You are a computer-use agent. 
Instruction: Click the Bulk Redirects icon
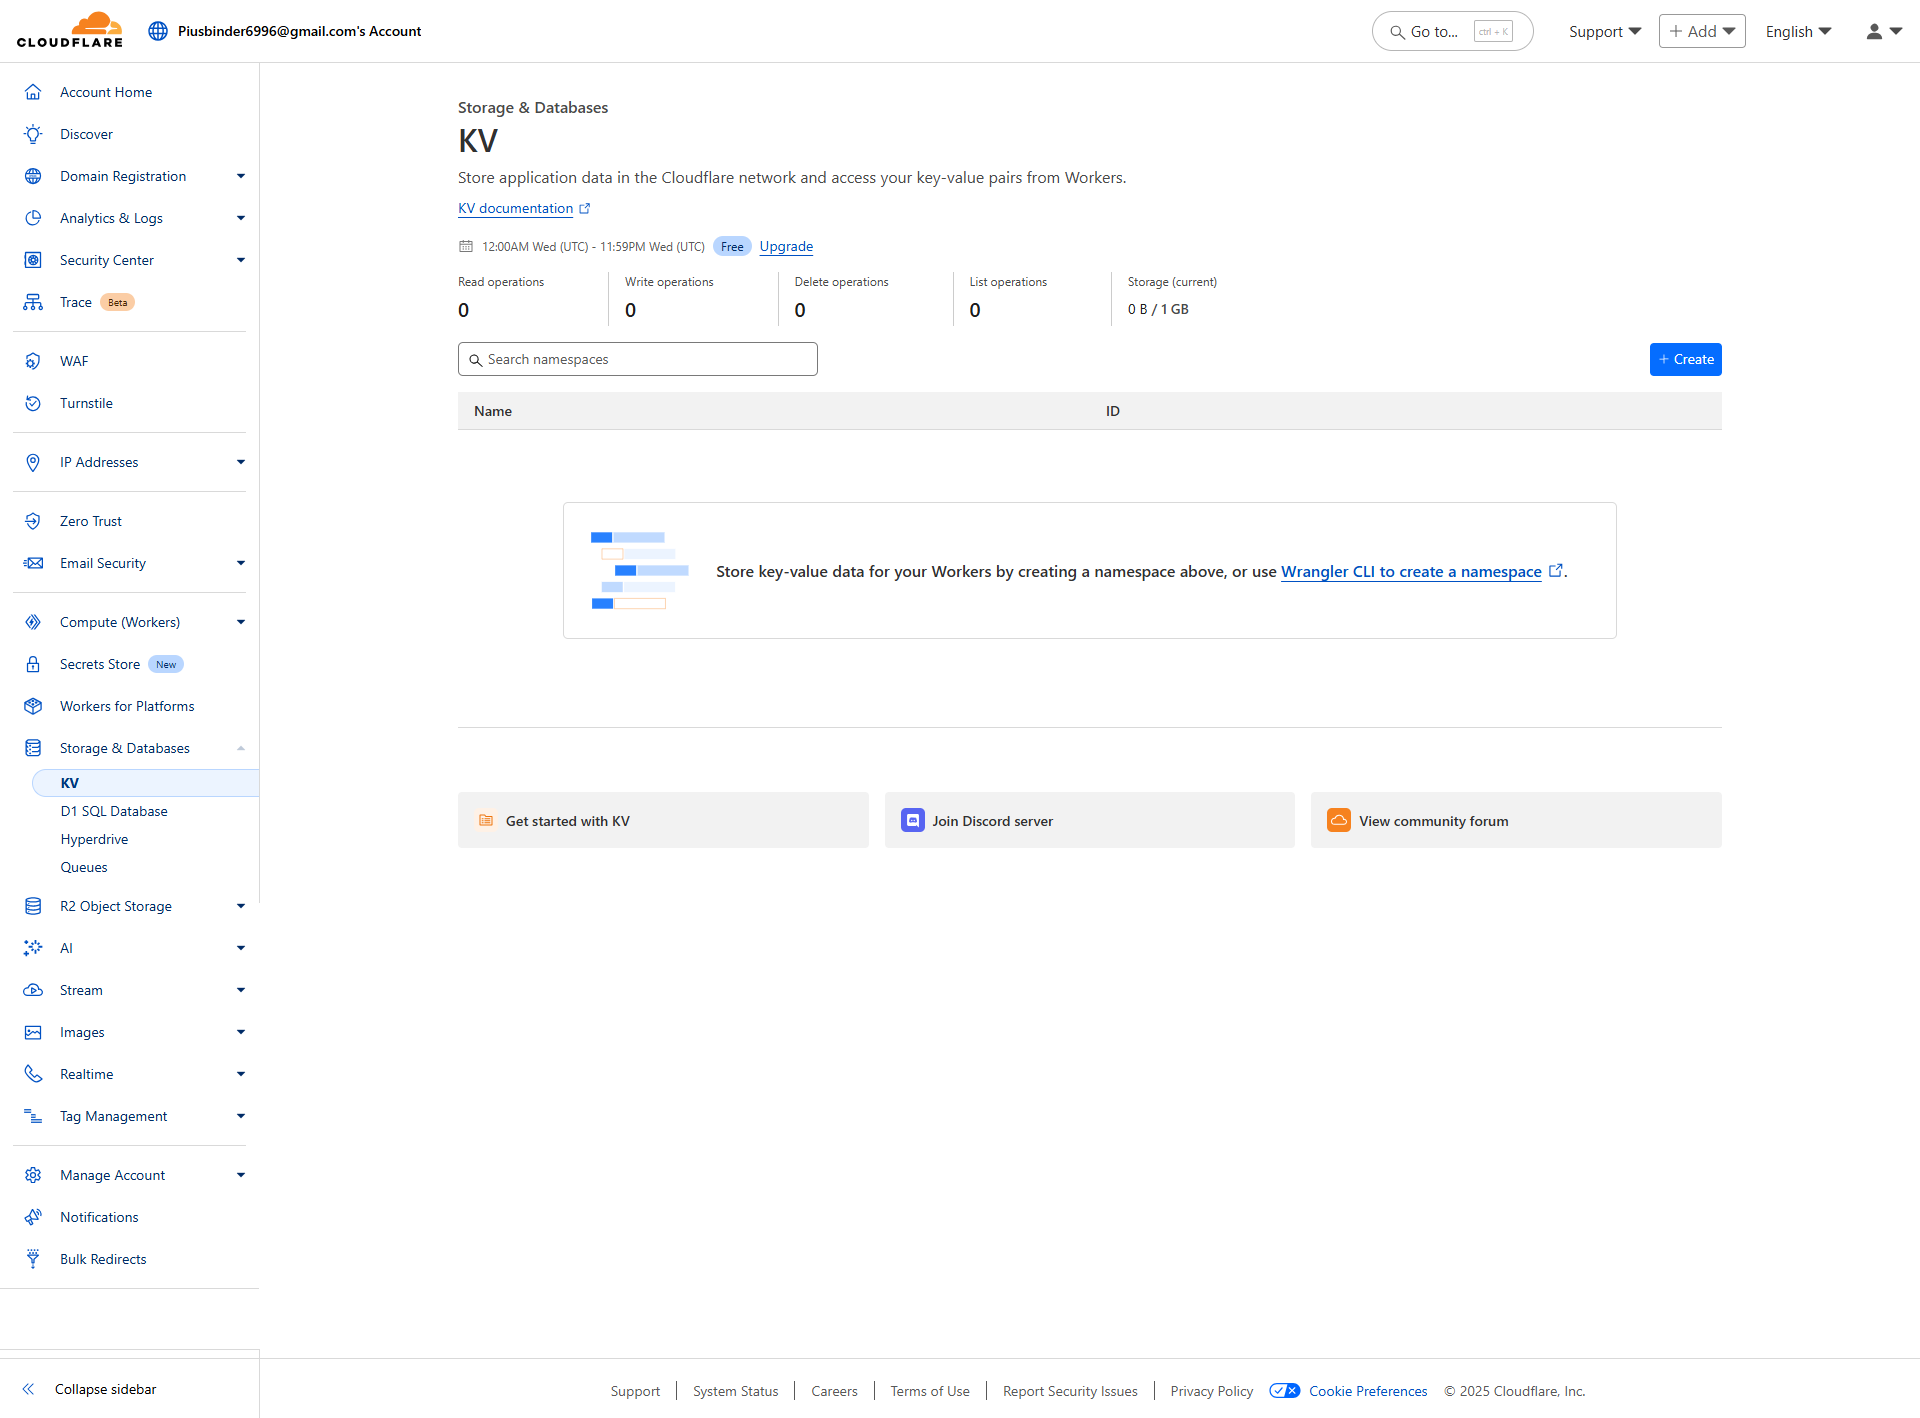coord(33,1259)
